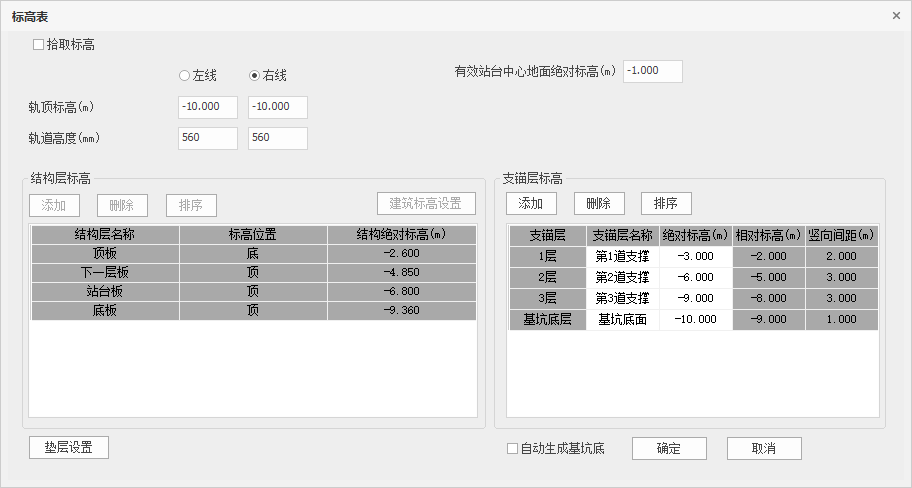Click the 第2道支撑 name cell

622,277
